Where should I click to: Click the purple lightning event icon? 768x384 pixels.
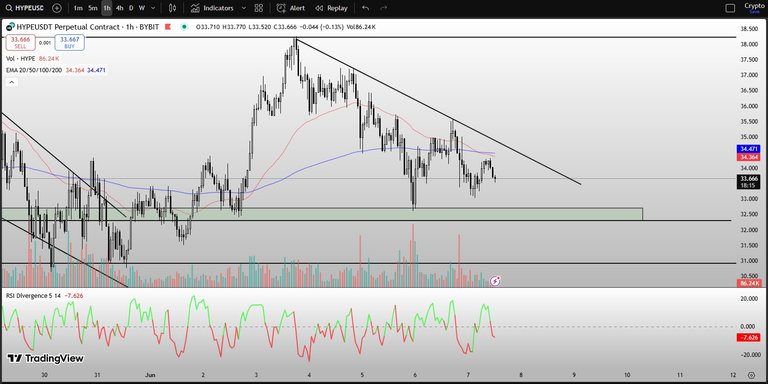[495, 281]
